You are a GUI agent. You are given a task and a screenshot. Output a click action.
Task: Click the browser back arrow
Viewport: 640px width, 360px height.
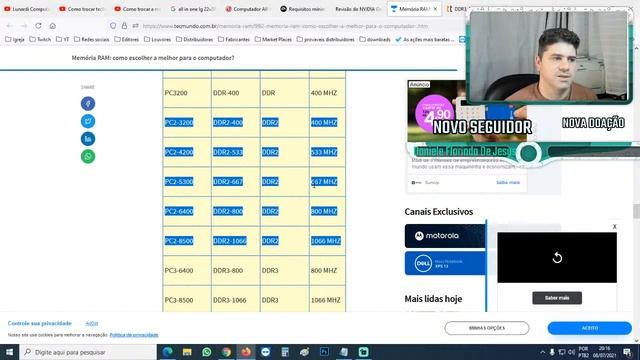10,26
